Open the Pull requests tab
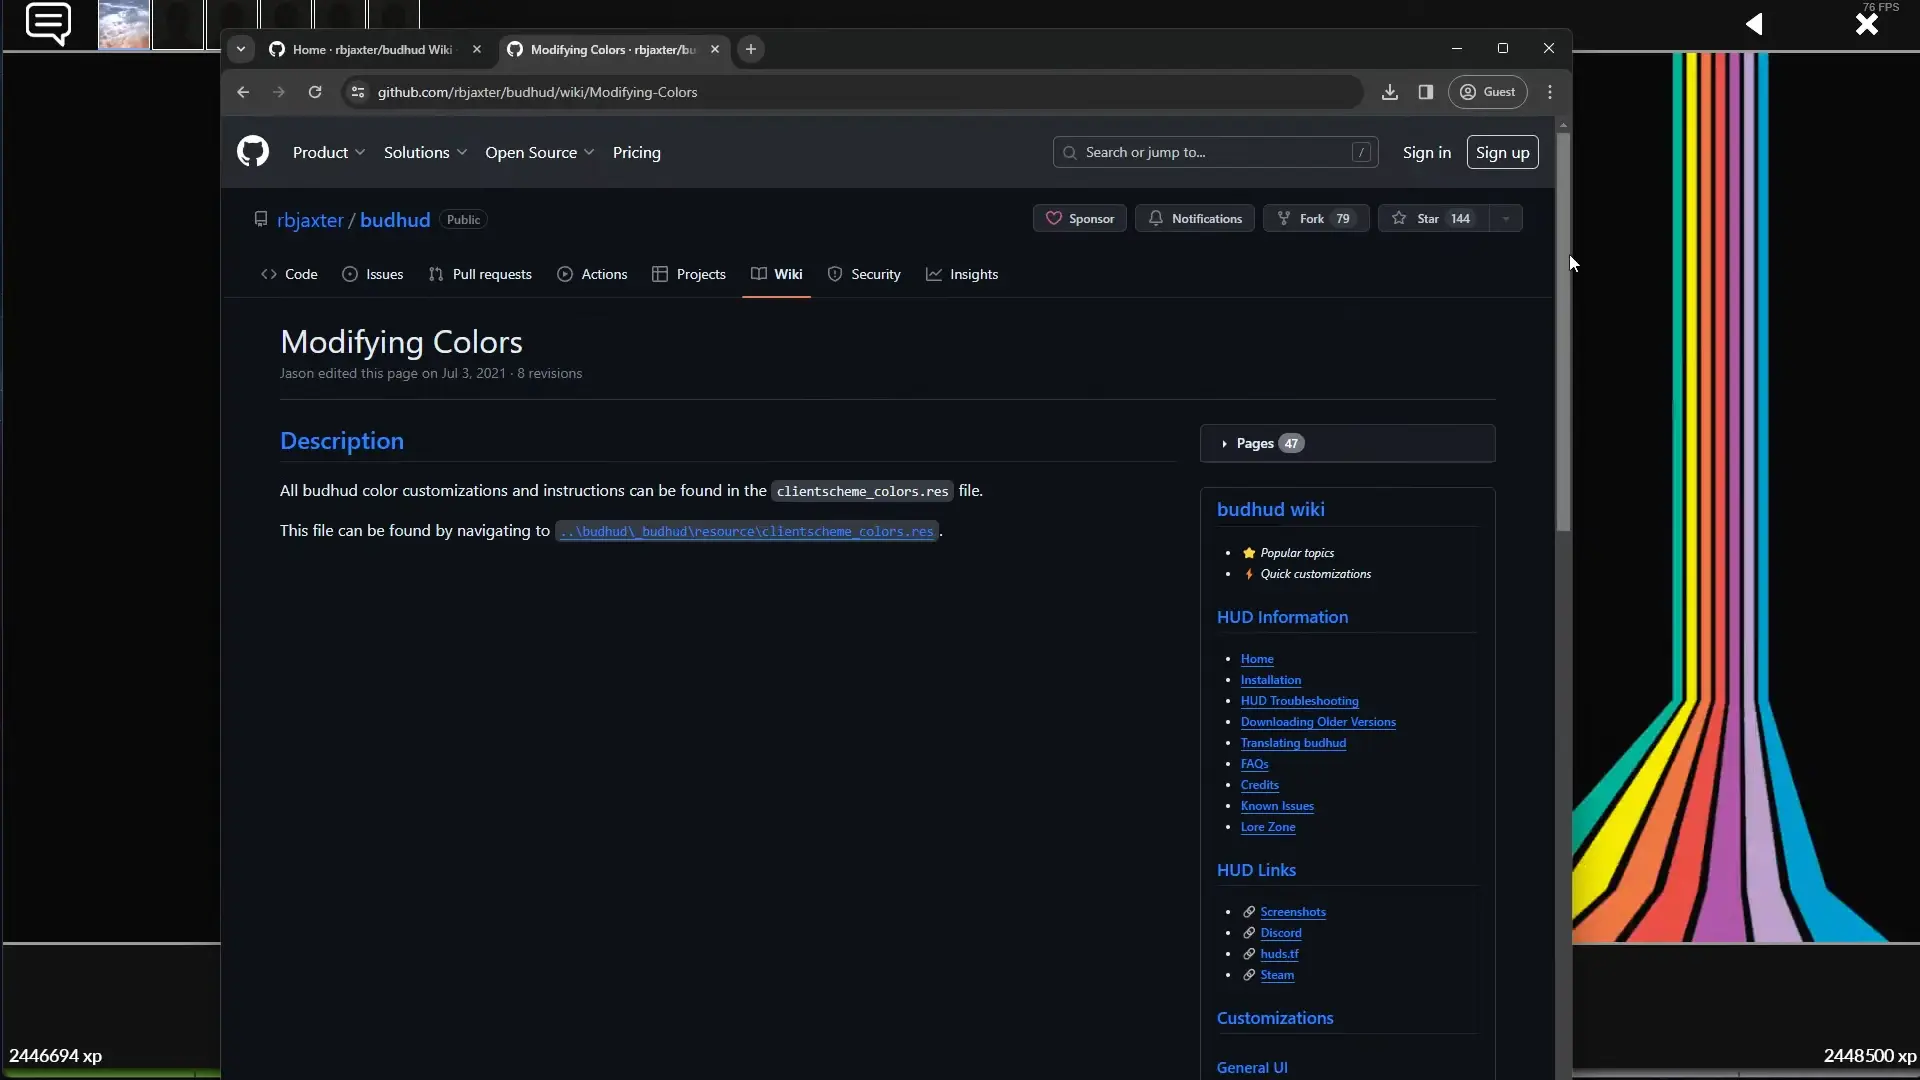This screenshot has height=1080, width=1920. (x=480, y=274)
